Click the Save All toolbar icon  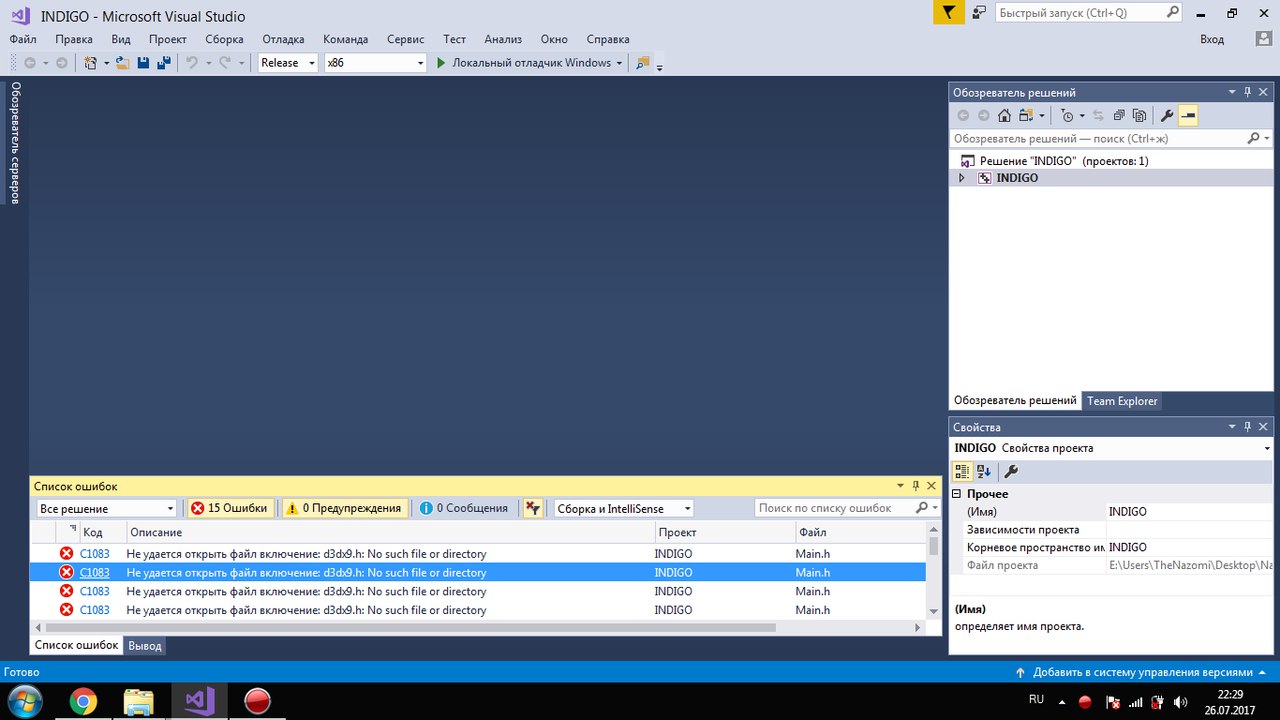pyautogui.click(x=161, y=63)
